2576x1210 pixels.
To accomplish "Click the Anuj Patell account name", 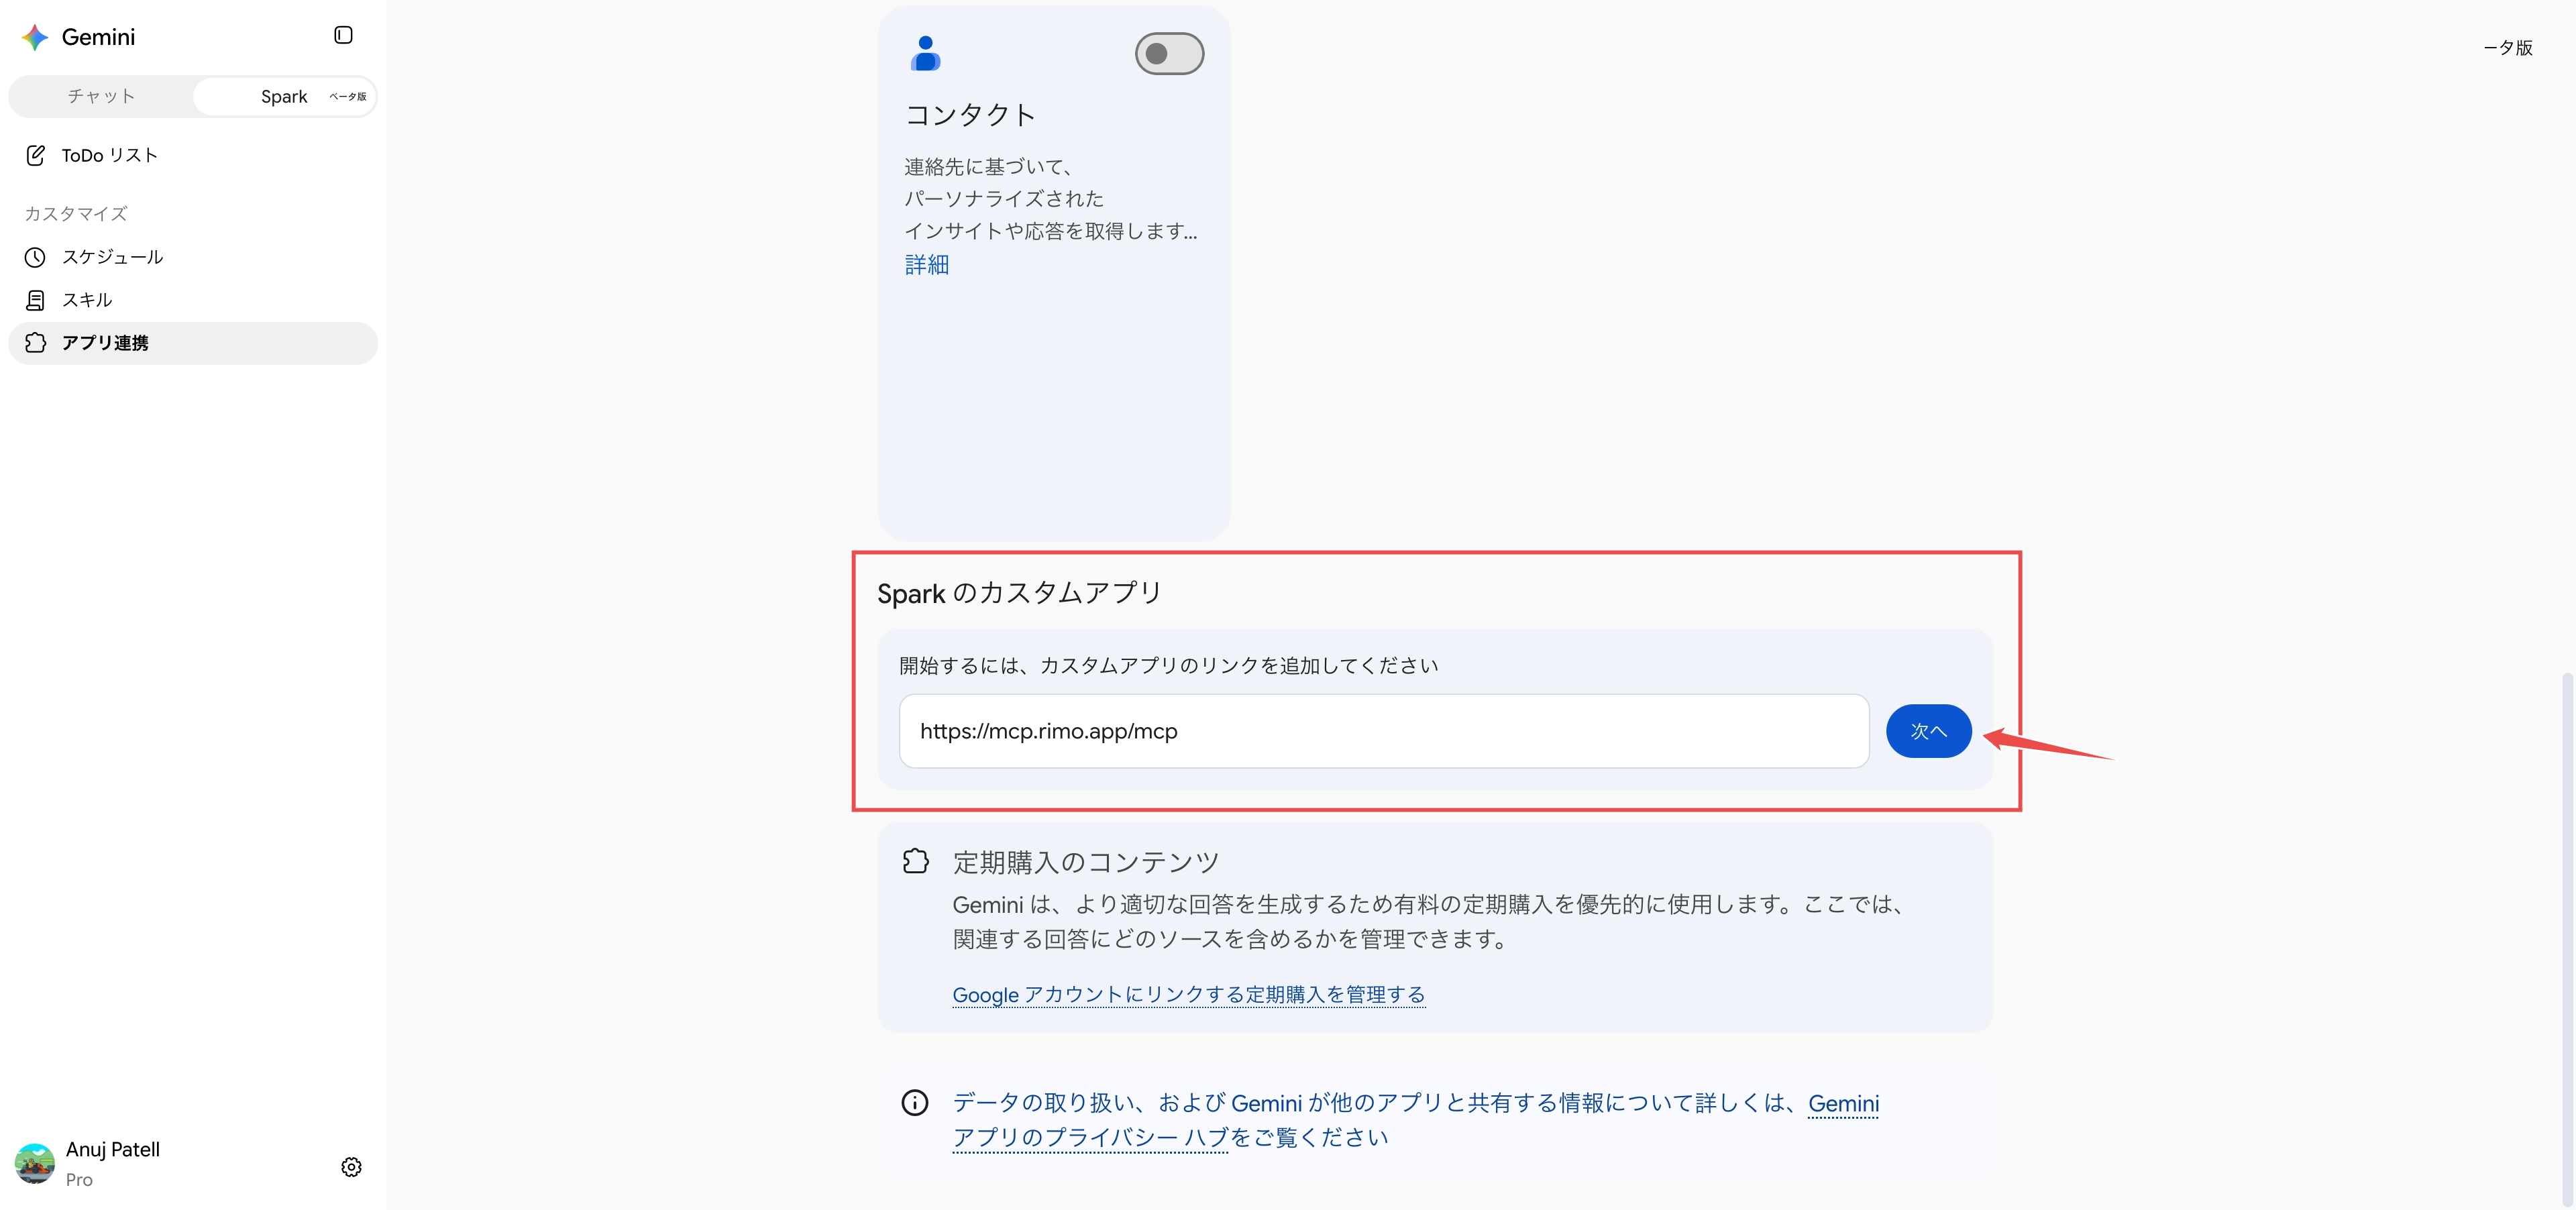I will [x=113, y=1149].
